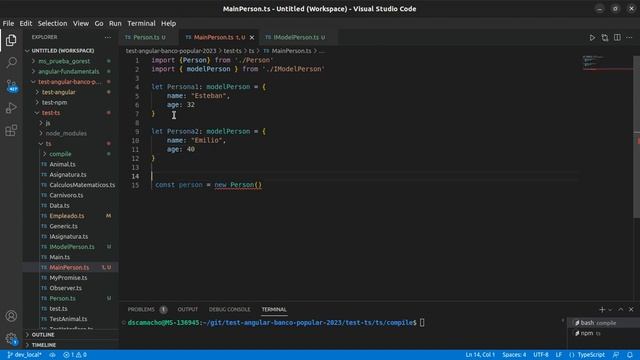Open the Go menu

coord(99,23)
